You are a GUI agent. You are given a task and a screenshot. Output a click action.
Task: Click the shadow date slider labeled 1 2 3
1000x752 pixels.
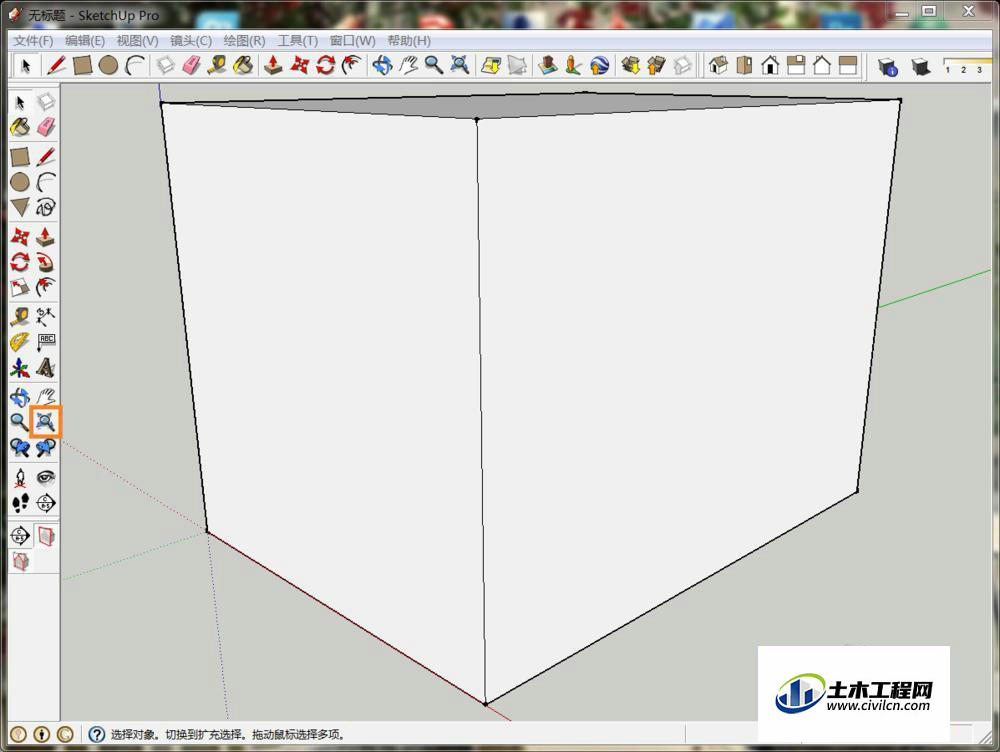click(967, 66)
